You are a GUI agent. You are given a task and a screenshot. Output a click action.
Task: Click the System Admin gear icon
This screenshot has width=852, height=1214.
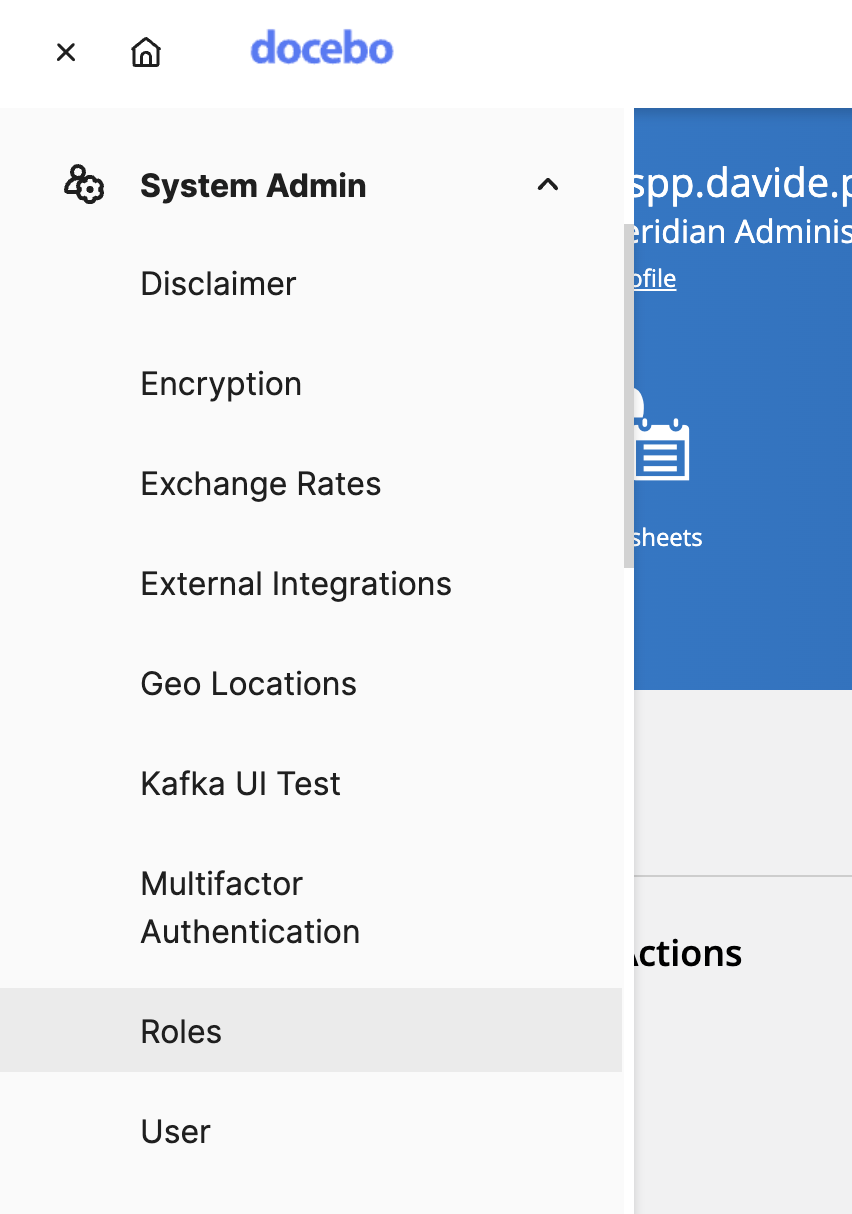[x=84, y=185]
